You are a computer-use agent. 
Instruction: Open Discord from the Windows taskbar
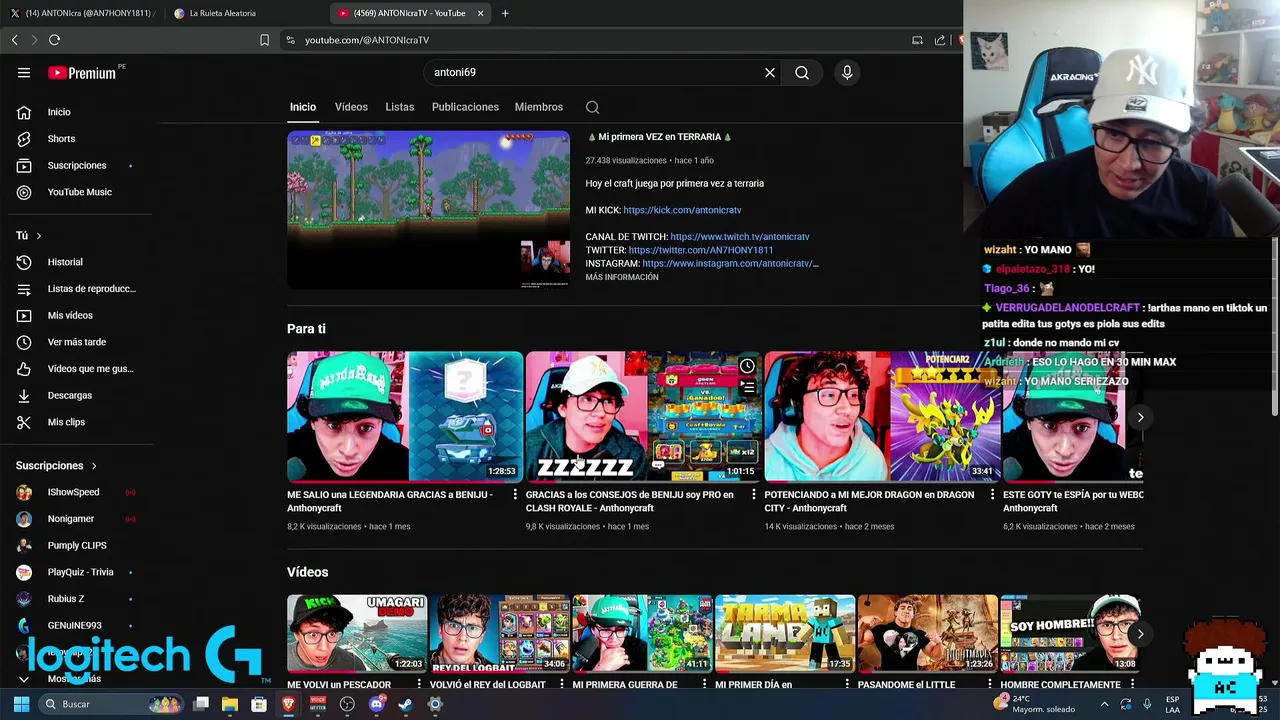(x=376, y=704)
